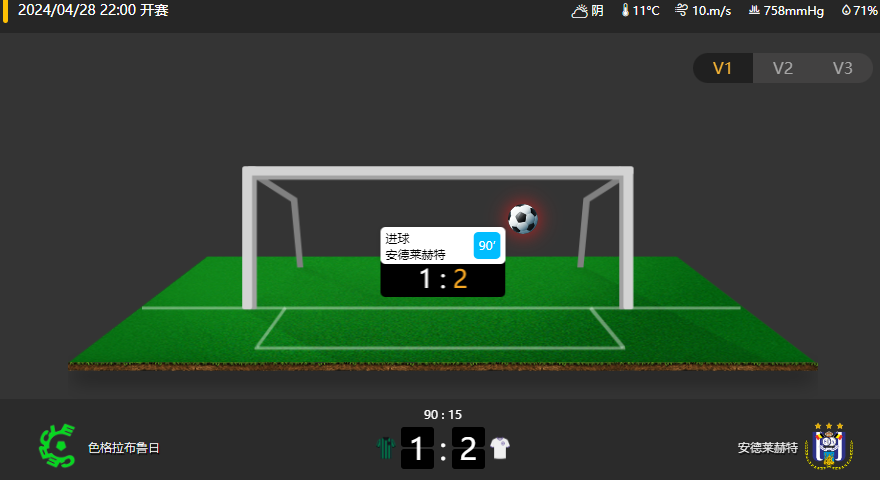Click the green striped home jersey icon
880x480 pixels.
click(x=386, y=448)
